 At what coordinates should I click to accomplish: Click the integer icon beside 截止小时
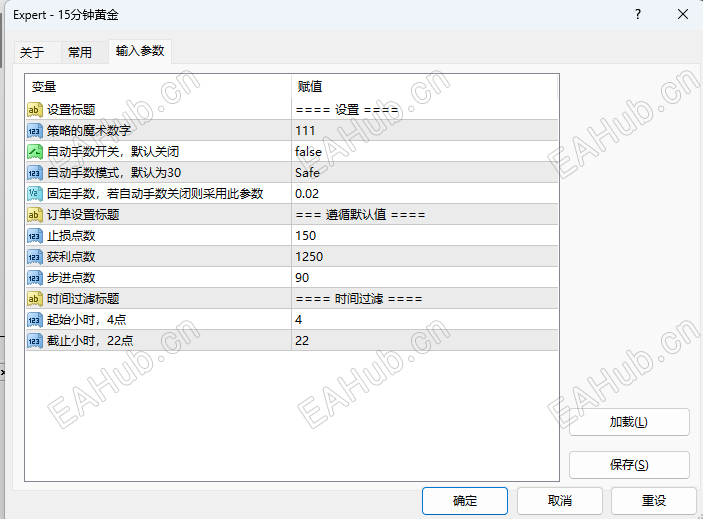(x=35, y=341)
